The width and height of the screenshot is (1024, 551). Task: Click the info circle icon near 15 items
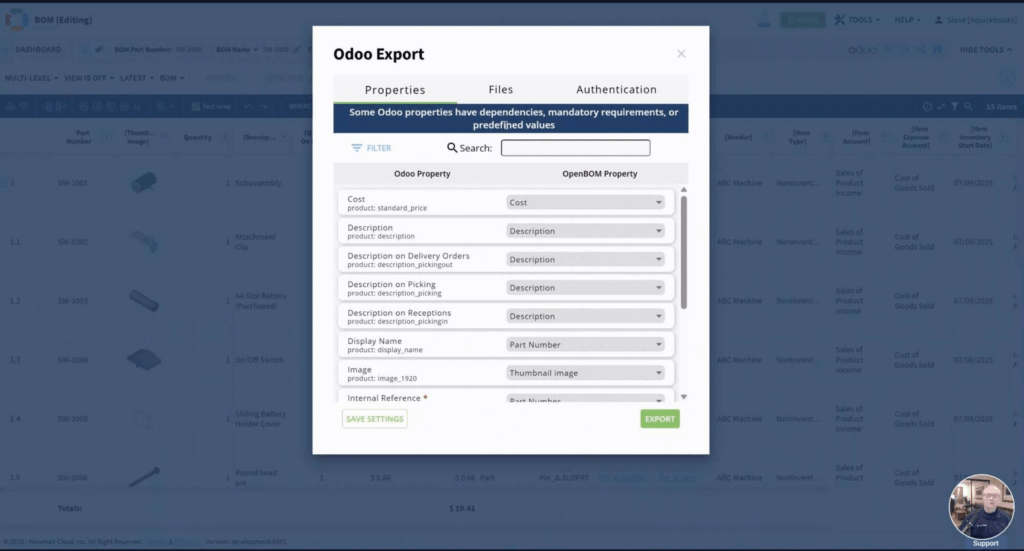pos(927,106)
